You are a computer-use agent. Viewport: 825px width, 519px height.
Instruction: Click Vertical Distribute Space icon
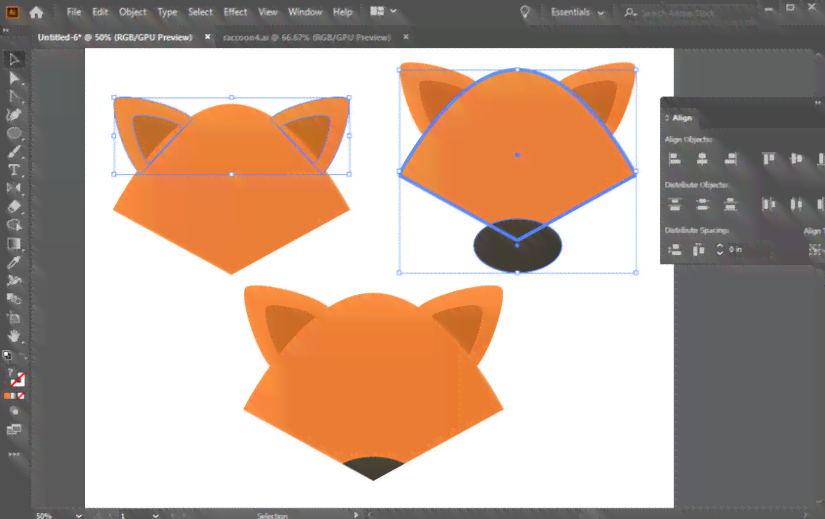[x=675, y=249]
